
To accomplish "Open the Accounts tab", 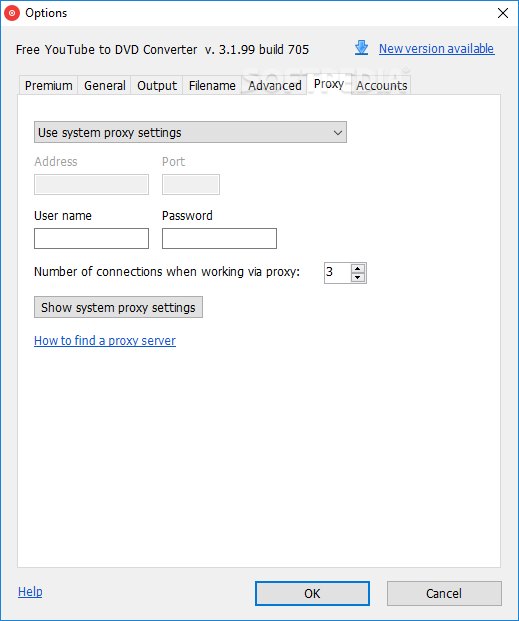I will tap(381, 85).
